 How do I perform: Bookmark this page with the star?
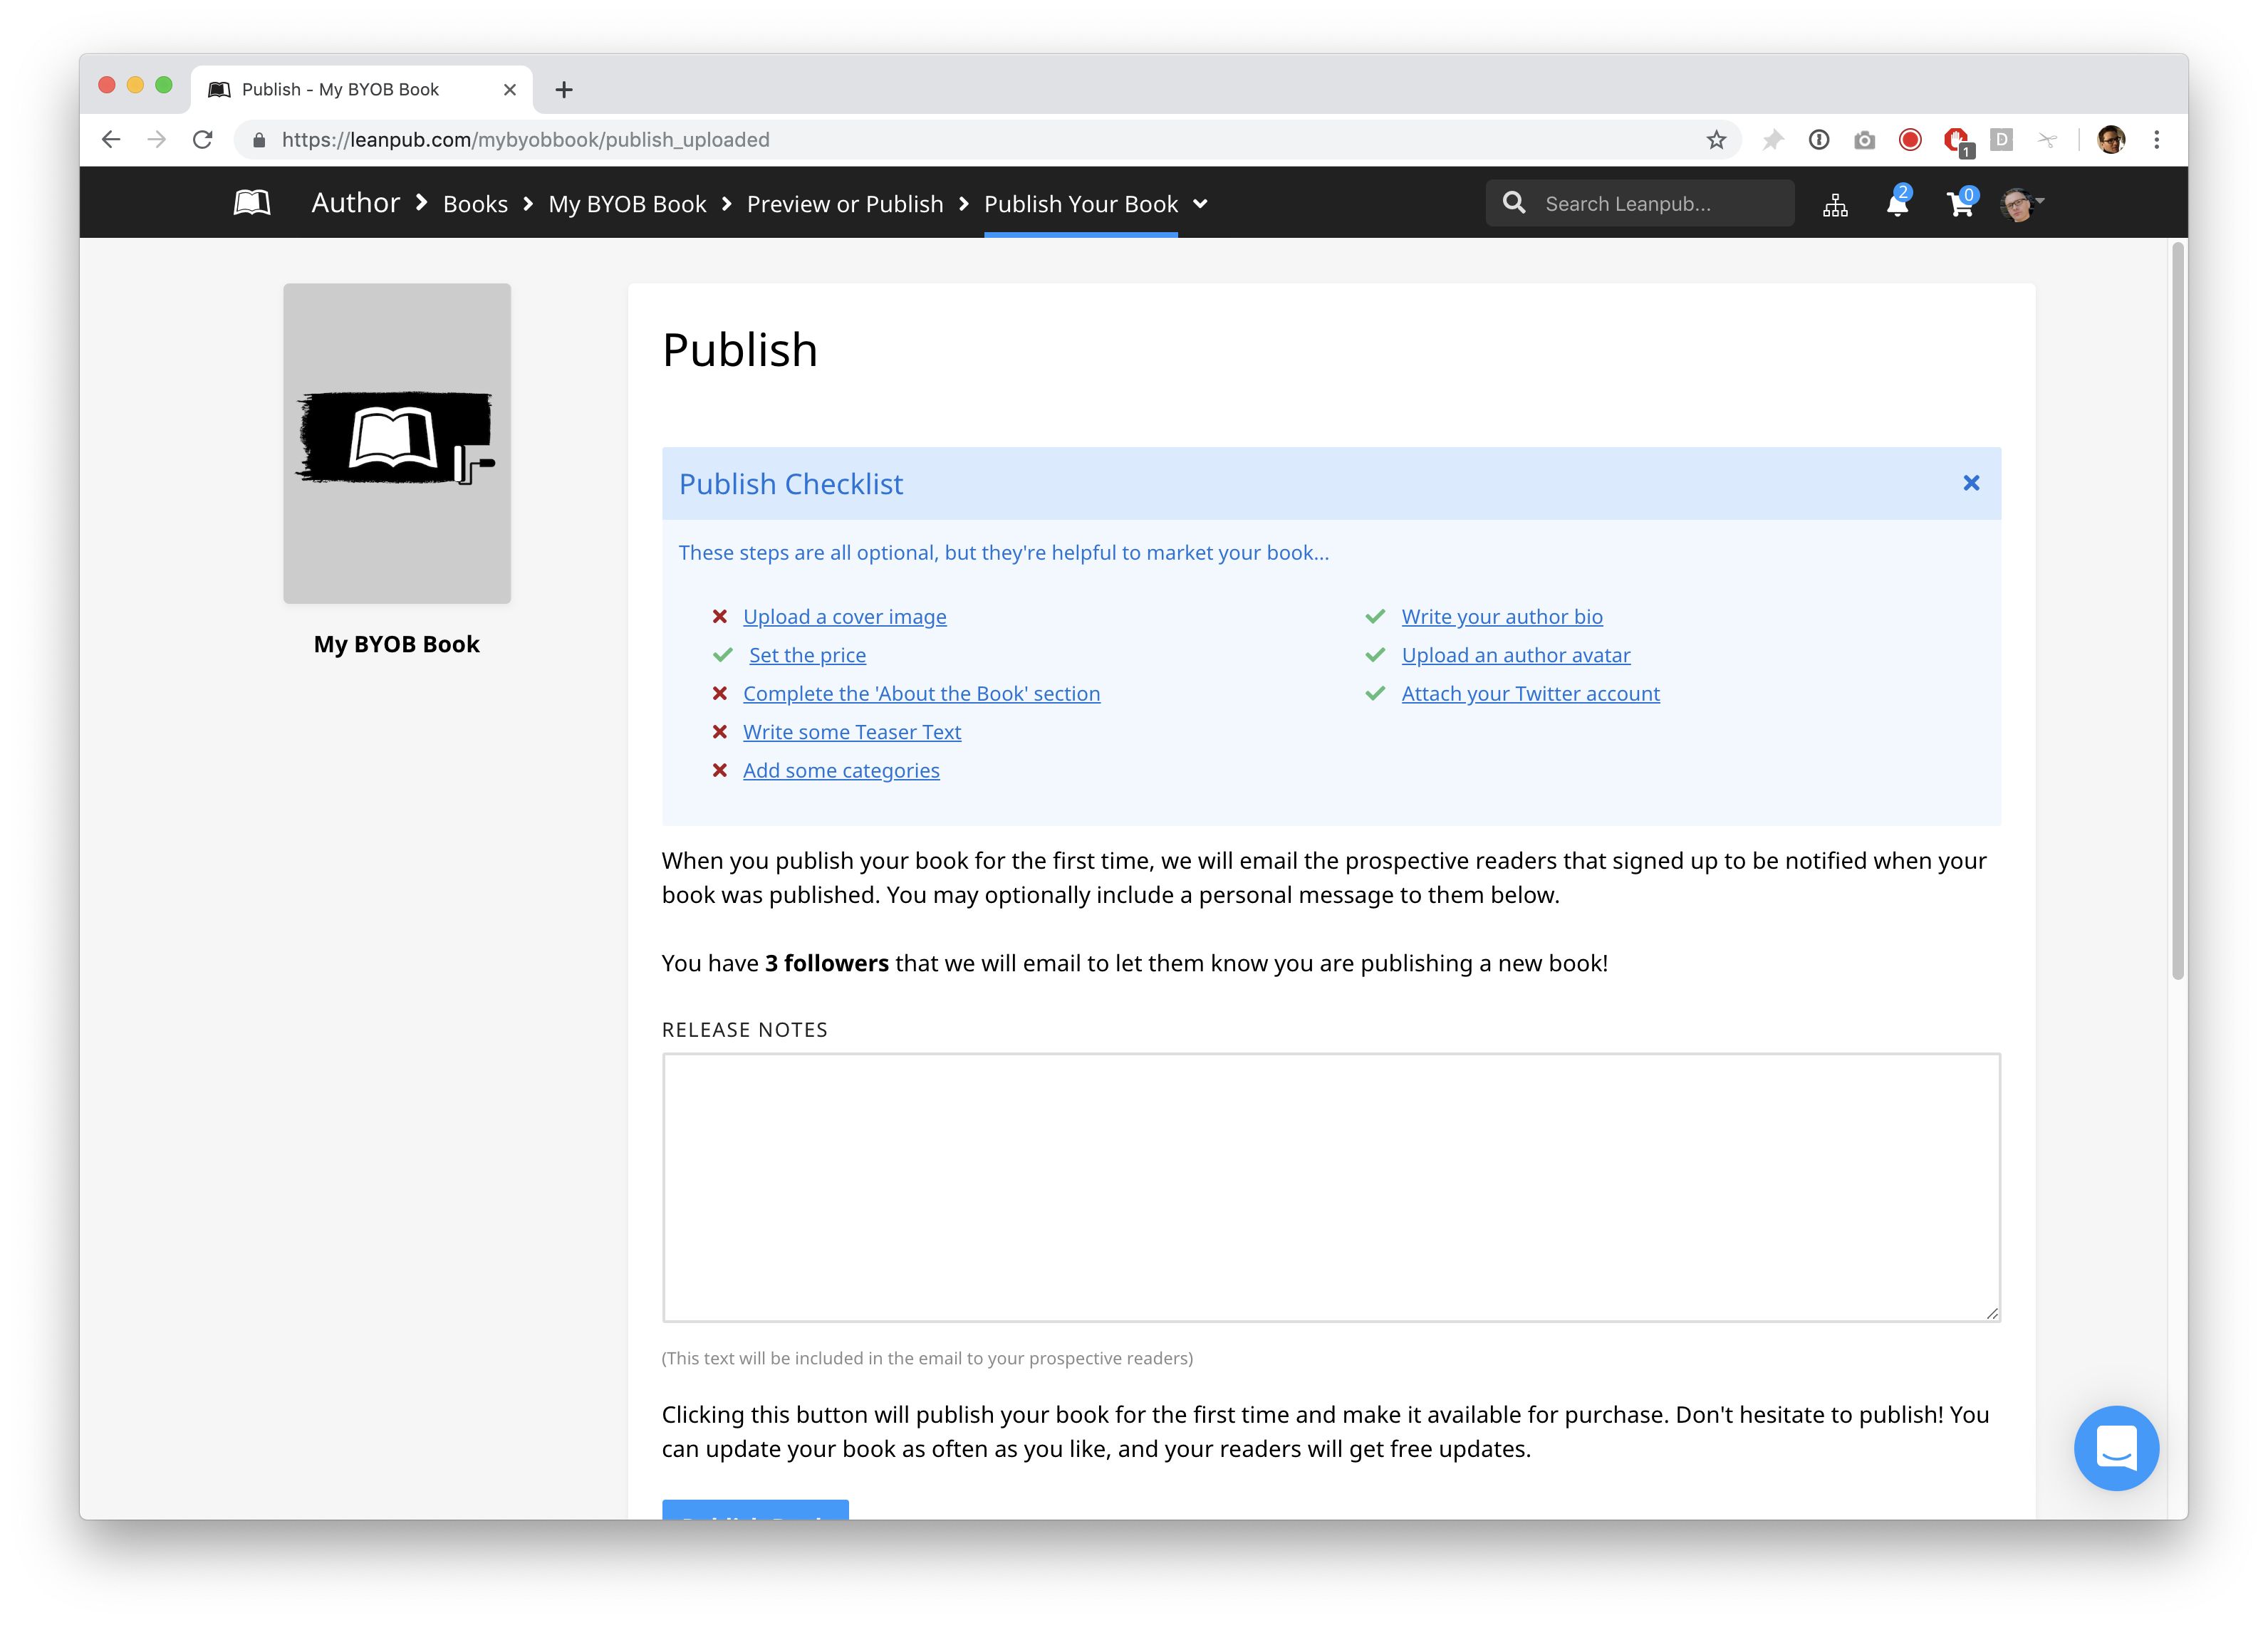[1716, 140]
